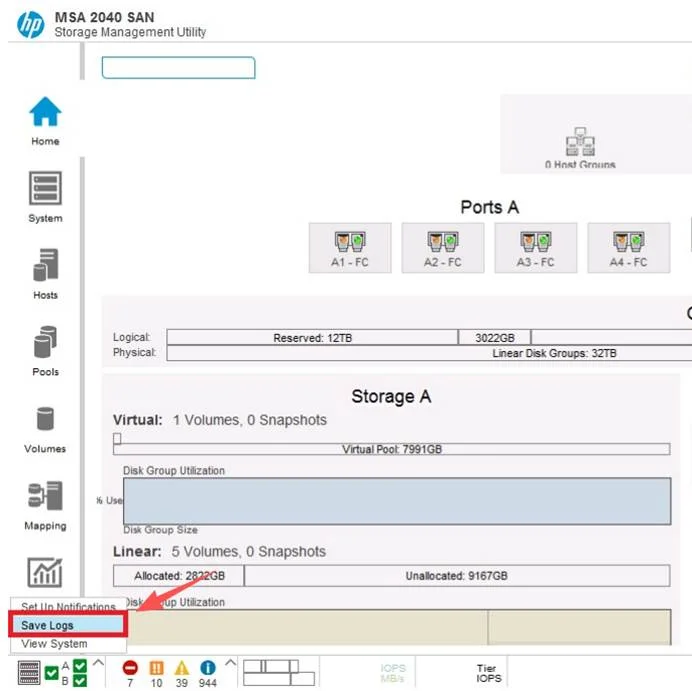Open the Hosts topic in sidebar
692x691 pixels.
point(45,274)
